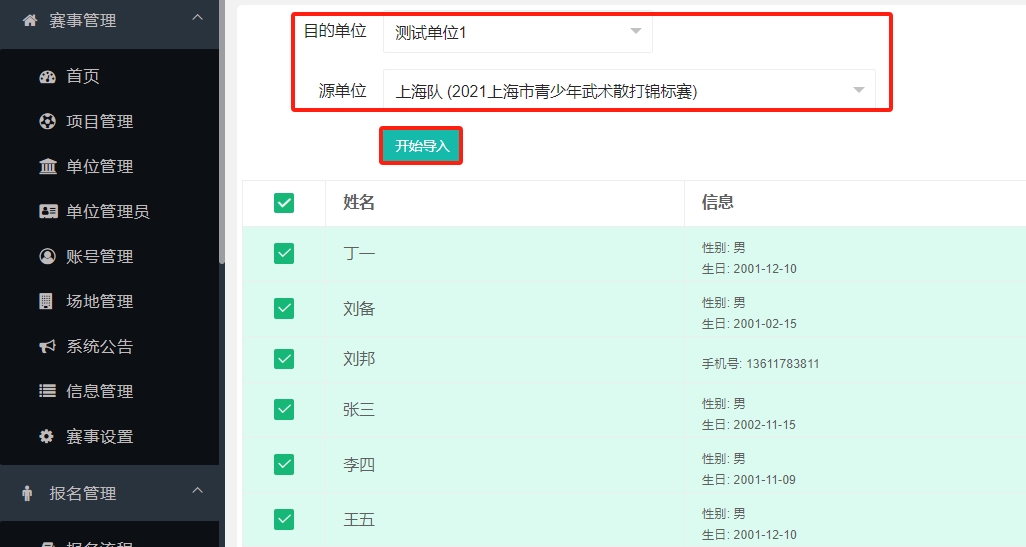This screenshot has height=547, width=1026.
Task: Open the 源单位 dropdown showing 上海队
Action: (629, 91)
